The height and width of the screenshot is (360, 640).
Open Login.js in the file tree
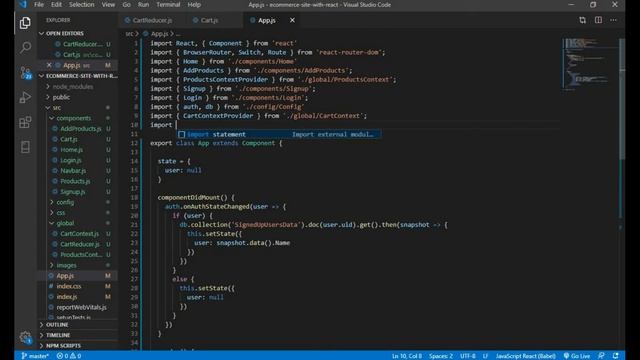71,160
